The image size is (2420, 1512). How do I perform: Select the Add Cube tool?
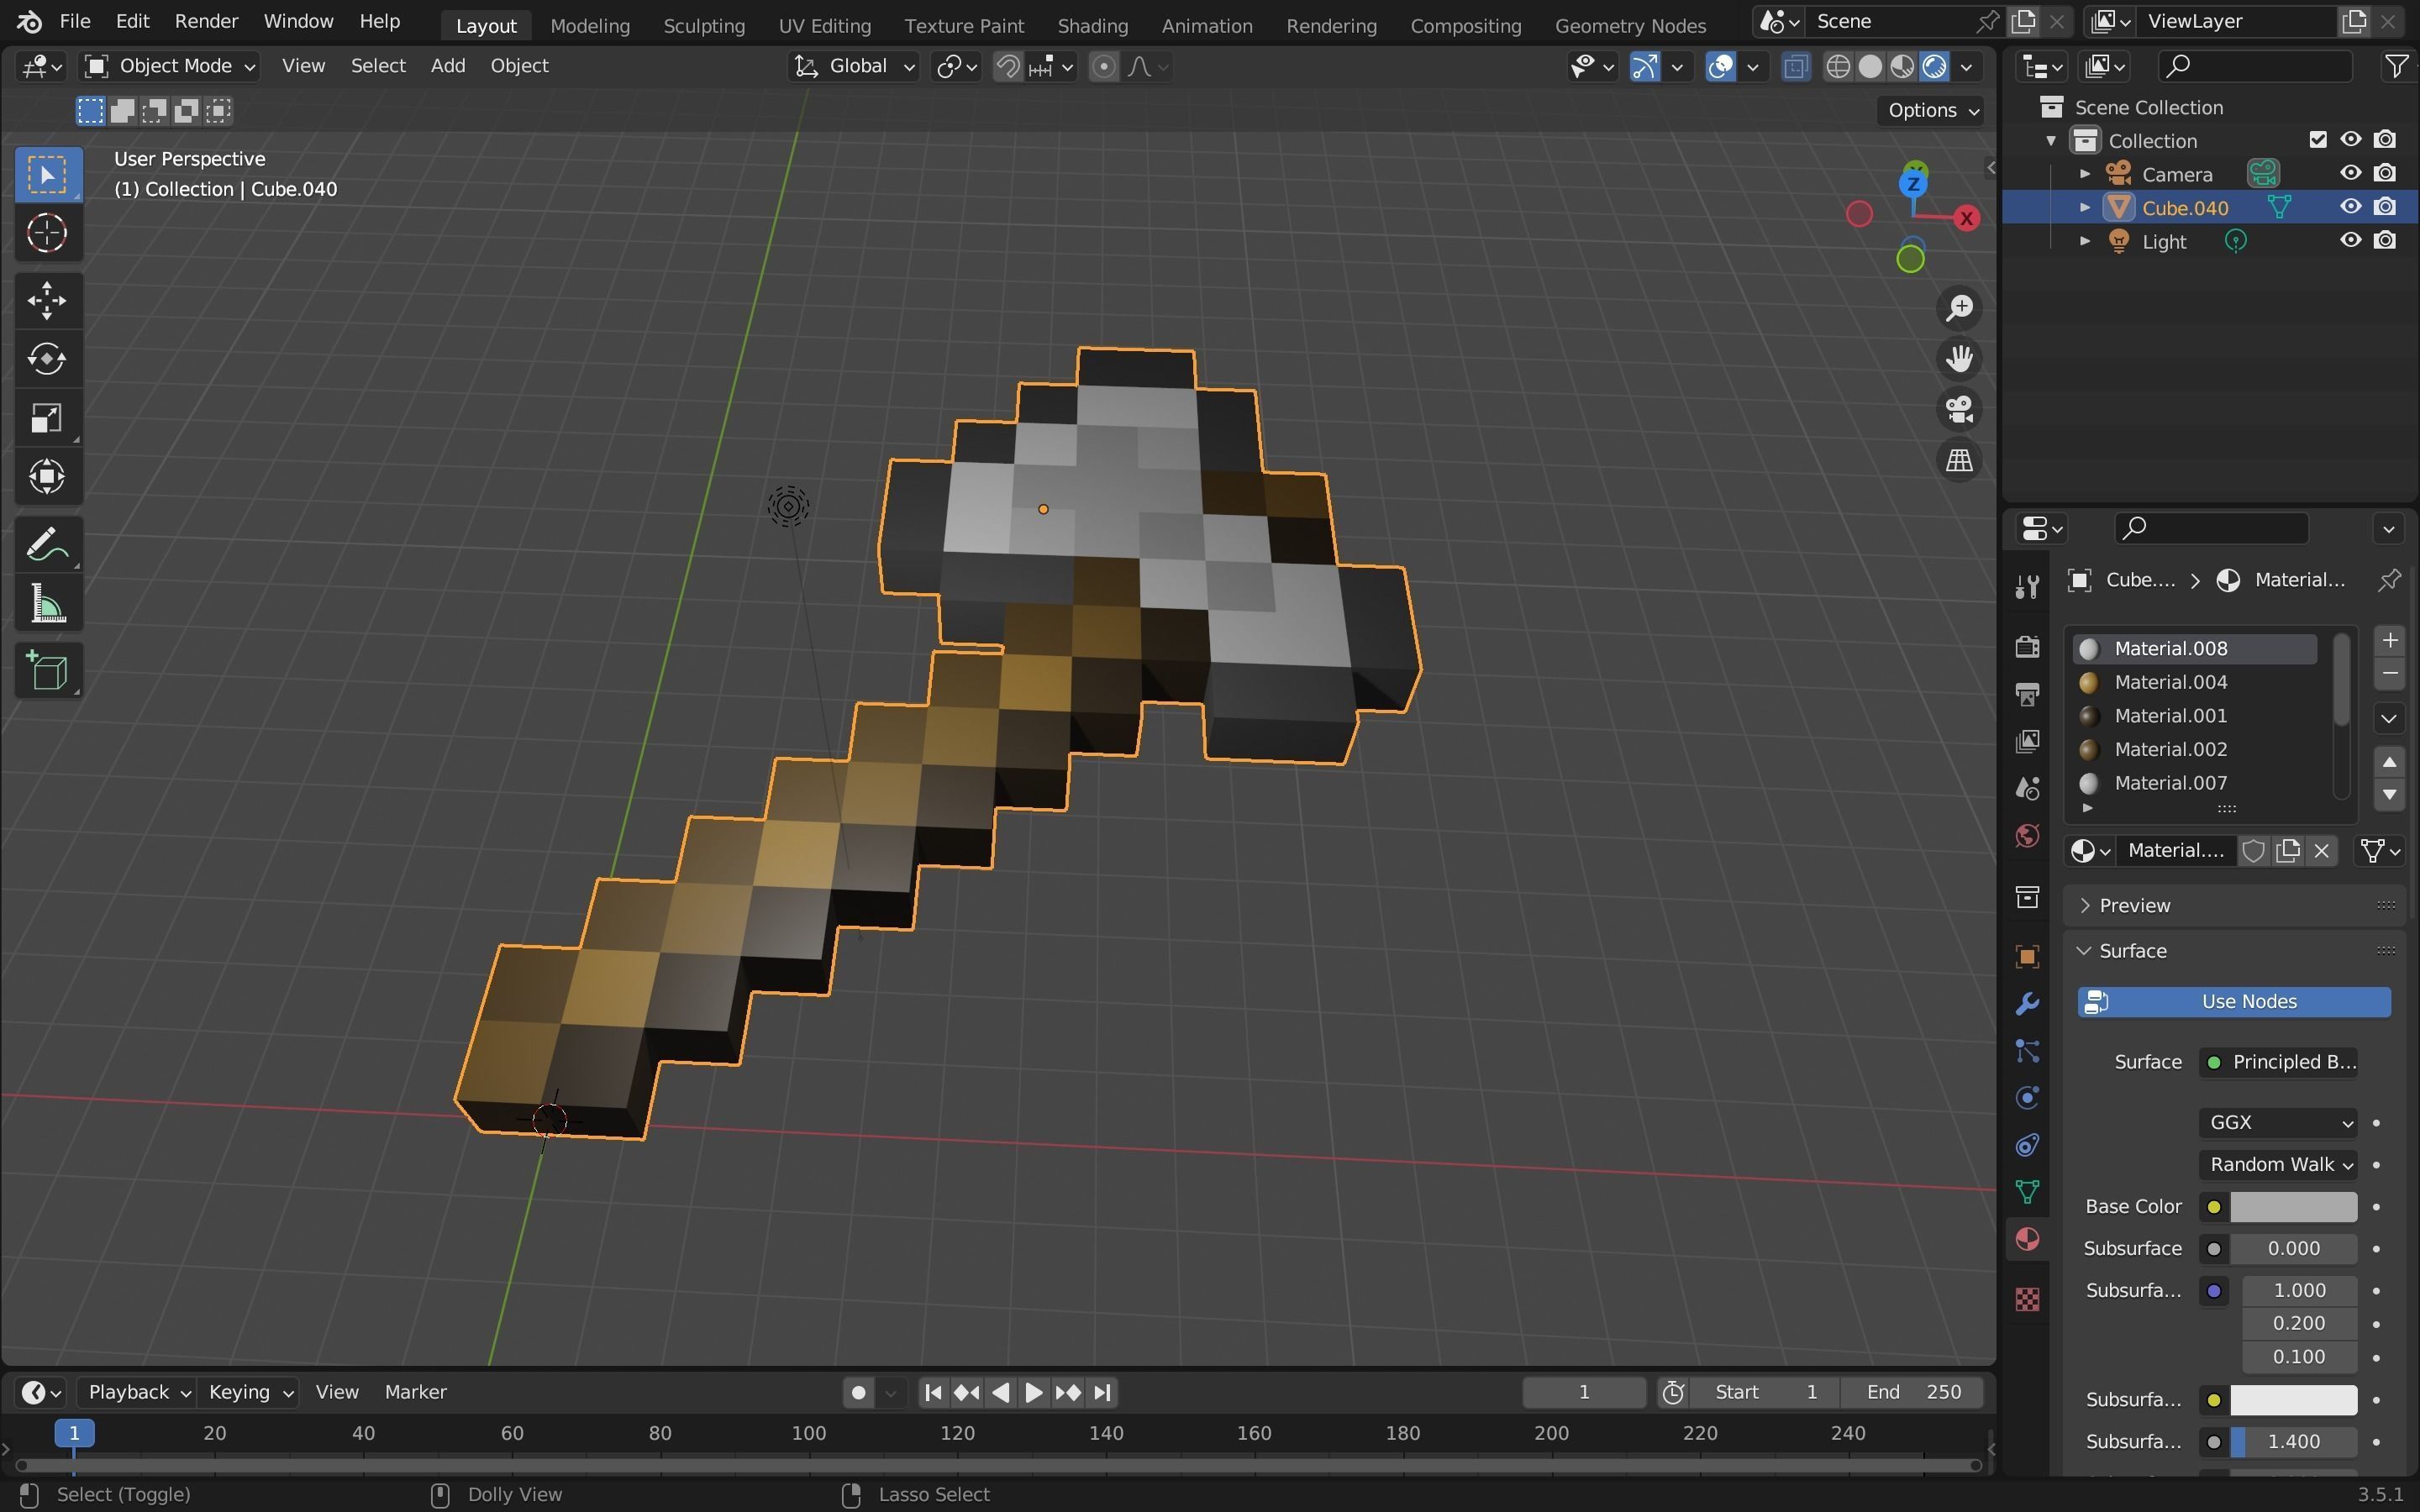pyautogui.click(x=47, y=671)
